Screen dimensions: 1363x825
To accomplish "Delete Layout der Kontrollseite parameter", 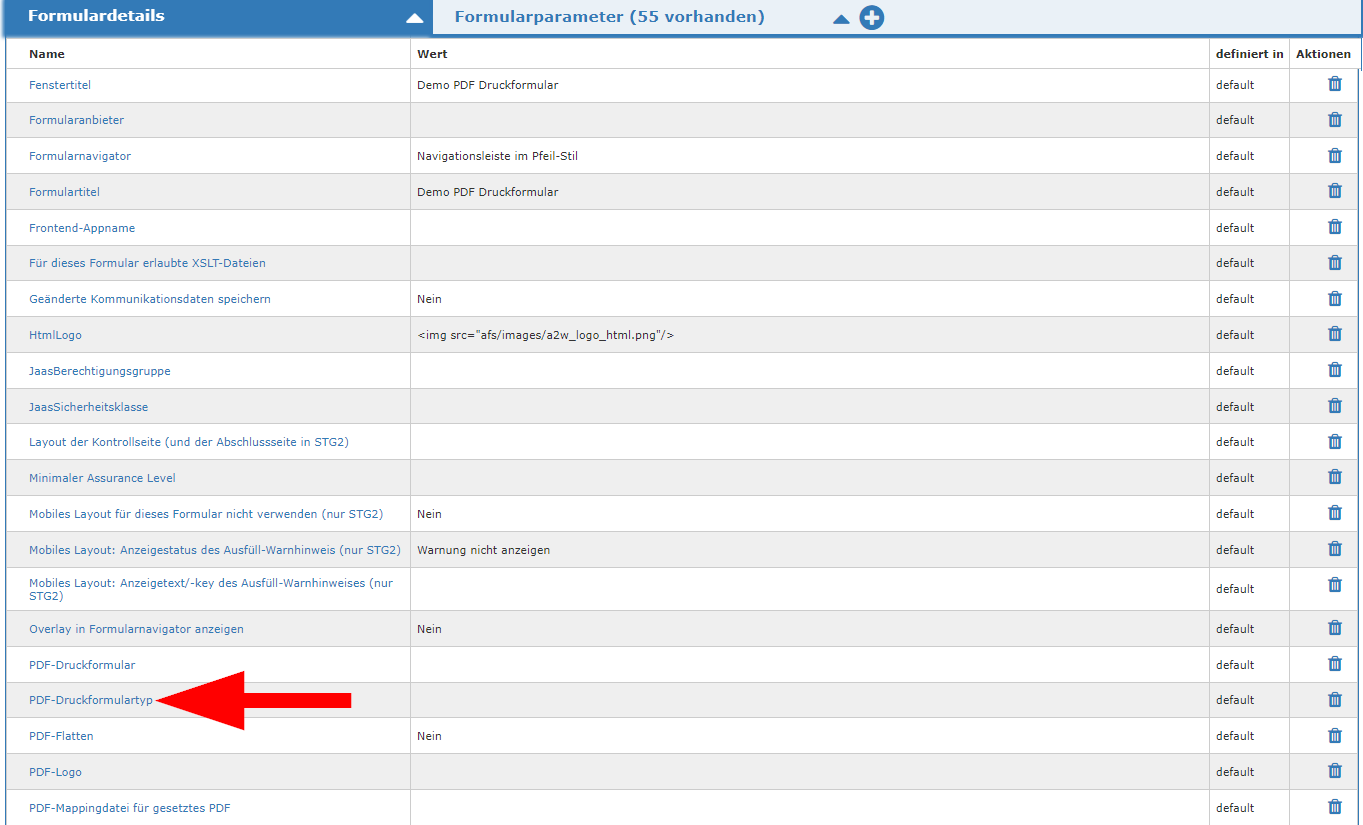I will [x=1334, y=442].
